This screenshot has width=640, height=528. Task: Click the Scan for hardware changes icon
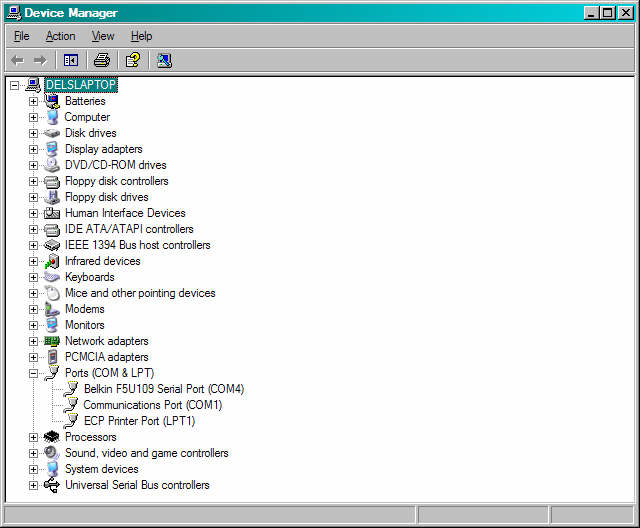coord(164,60)
